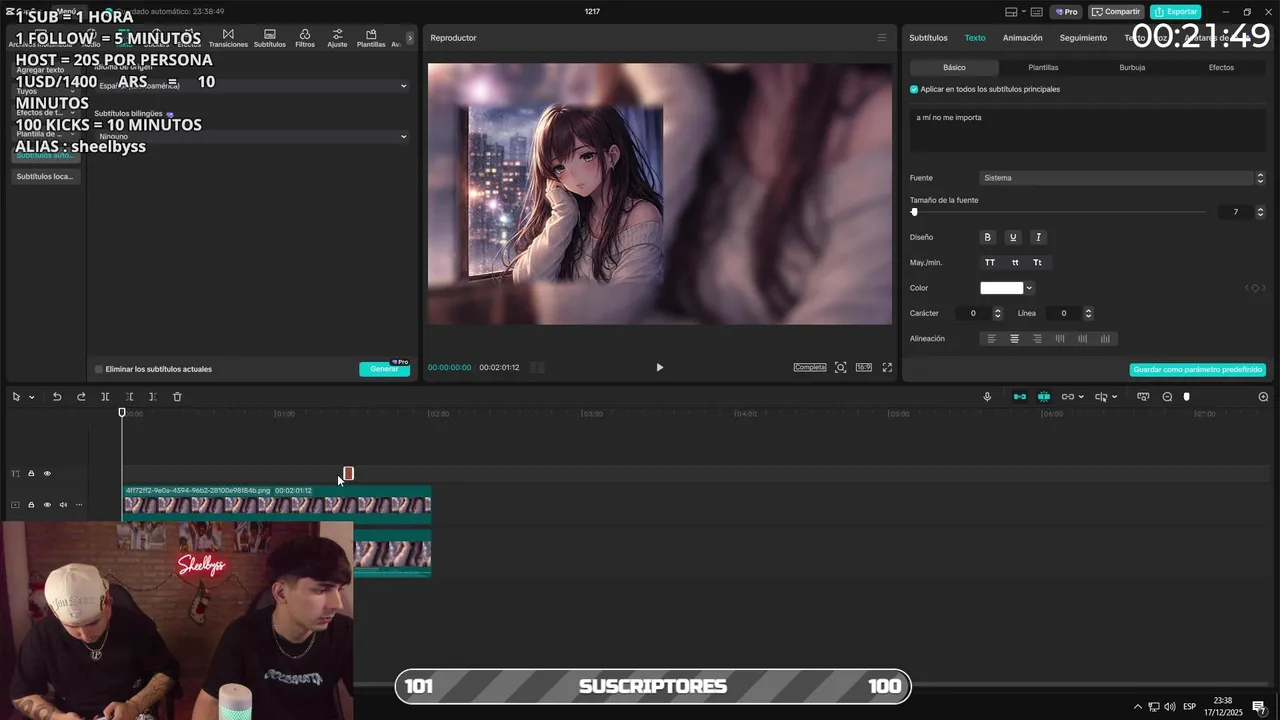1280x720 pixels.
Task: Expand more media tabs arrow
Action: point(409,38)
